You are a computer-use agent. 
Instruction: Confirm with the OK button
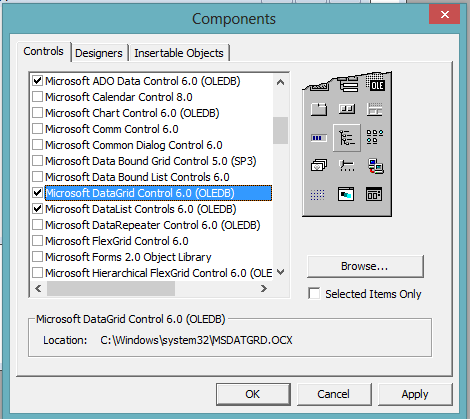(x=253, y=394)
